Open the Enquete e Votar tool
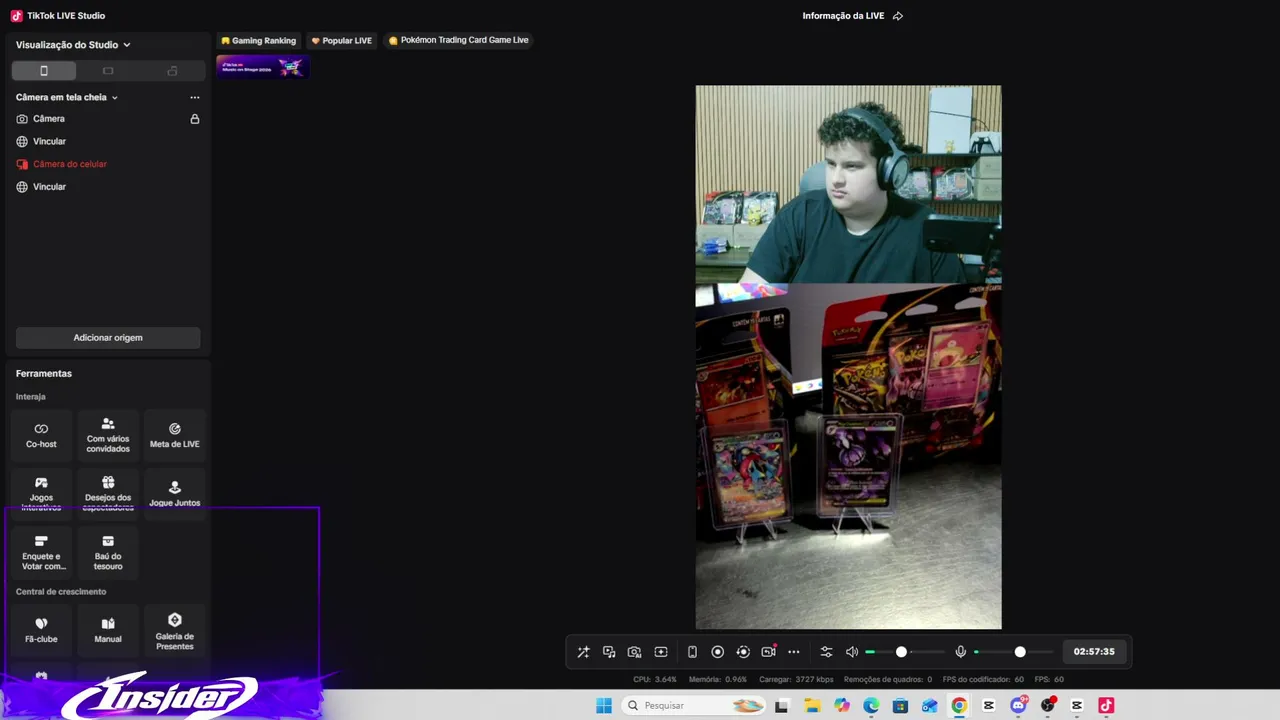The height and width of the screenshot is (720, 1280). (41, 552)
